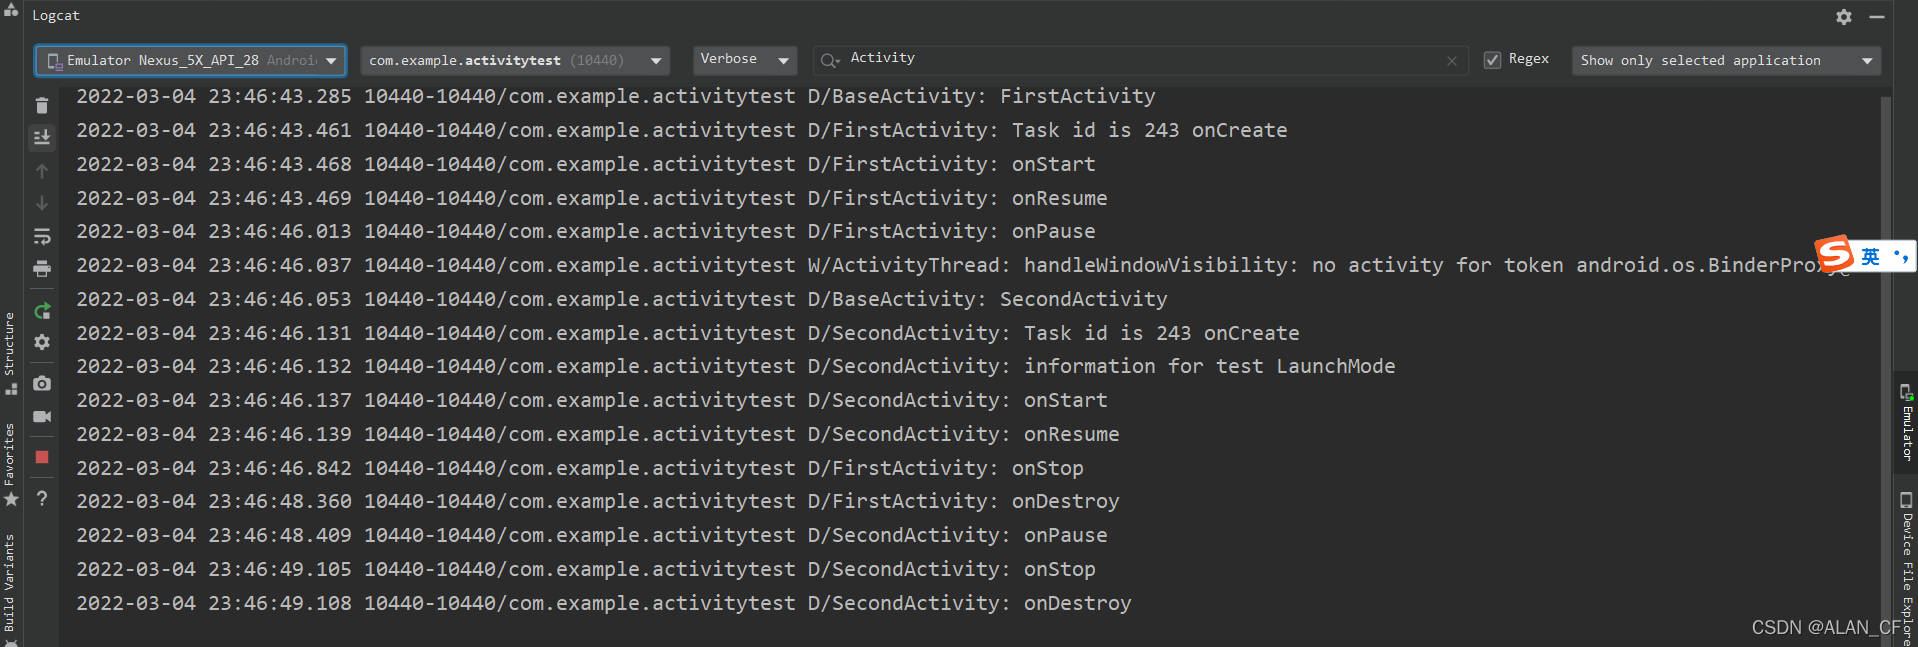Toggle soft-wrap for log lines
Image resolution: width=1918 pixels, height=647 pixels.
42,237
